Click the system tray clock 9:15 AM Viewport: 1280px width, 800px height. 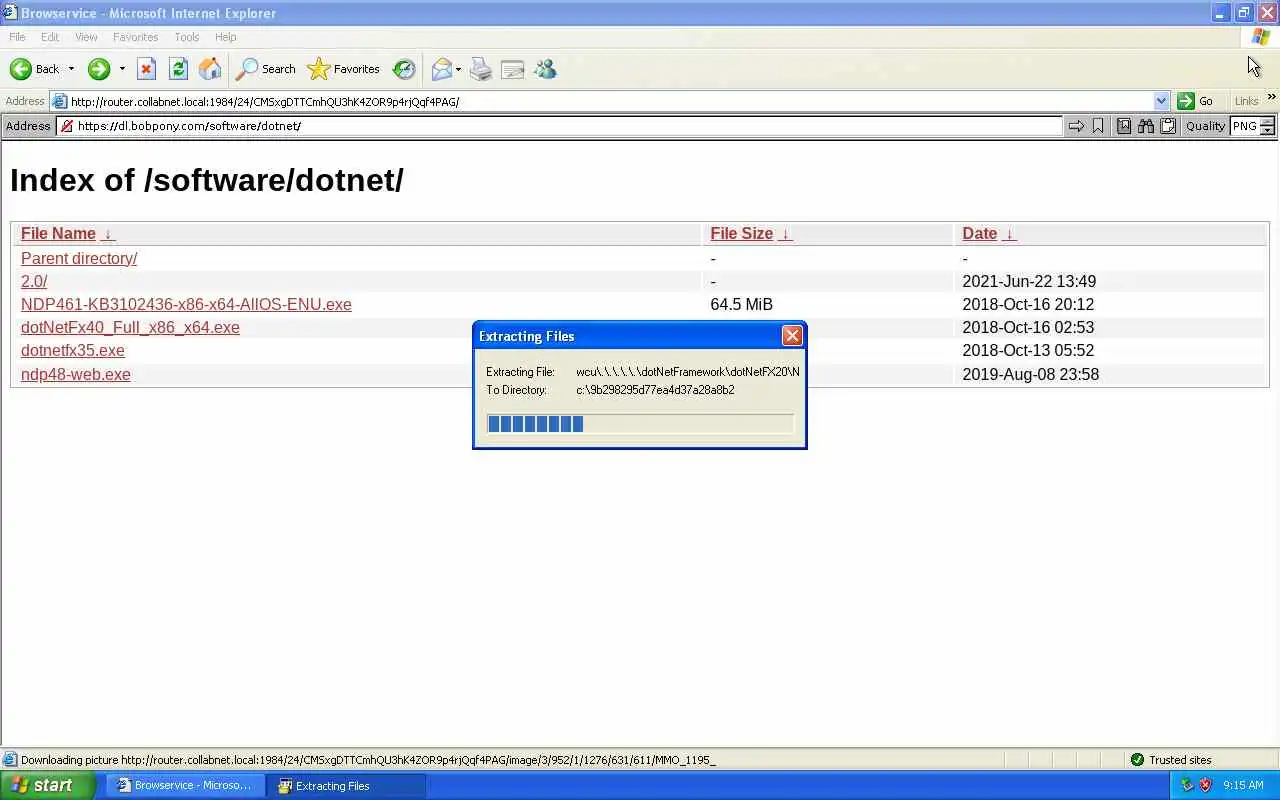[1243, 786]
